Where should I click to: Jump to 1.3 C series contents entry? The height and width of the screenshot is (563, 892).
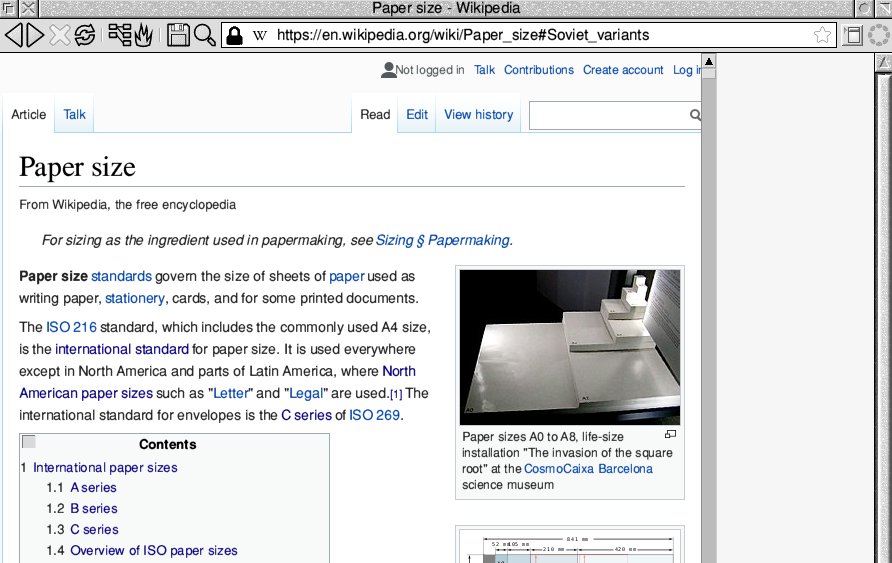point(94,529)
